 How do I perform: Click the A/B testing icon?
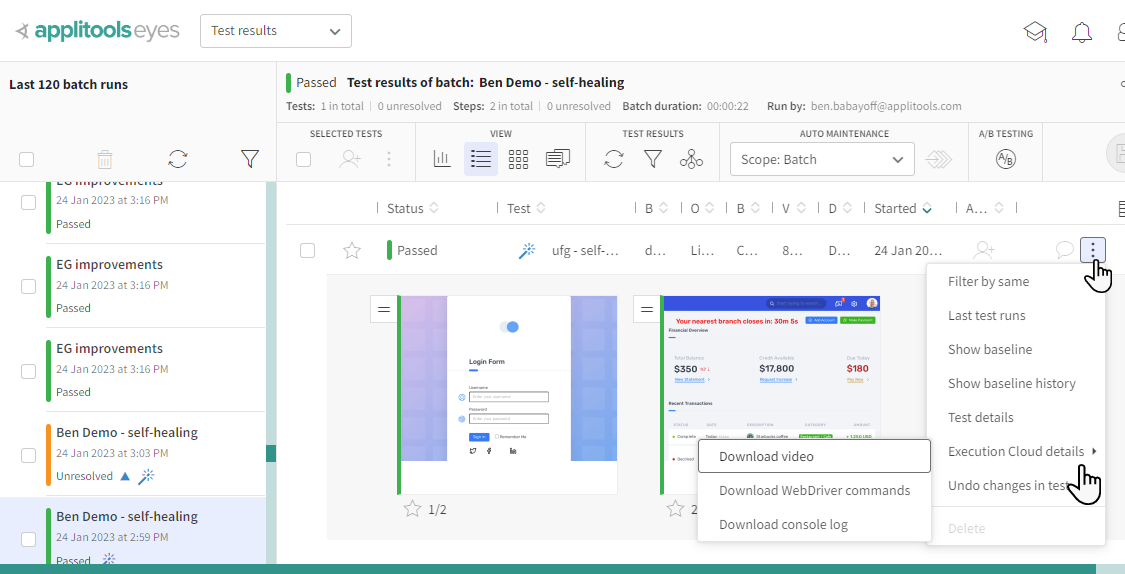click(x=1006, y=159)
